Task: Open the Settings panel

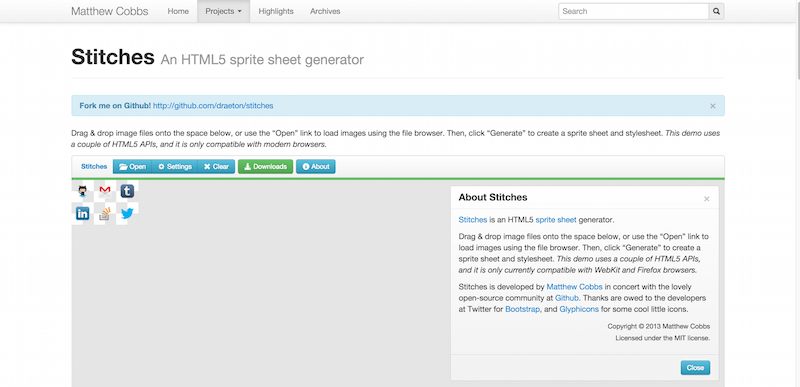Action: coord(174,167)
